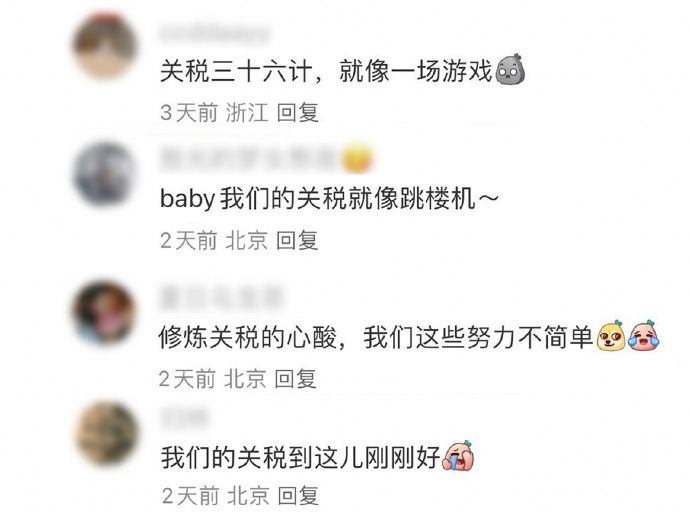
Task: Open the first commenter's blurred username
Action: pos(214,34)
